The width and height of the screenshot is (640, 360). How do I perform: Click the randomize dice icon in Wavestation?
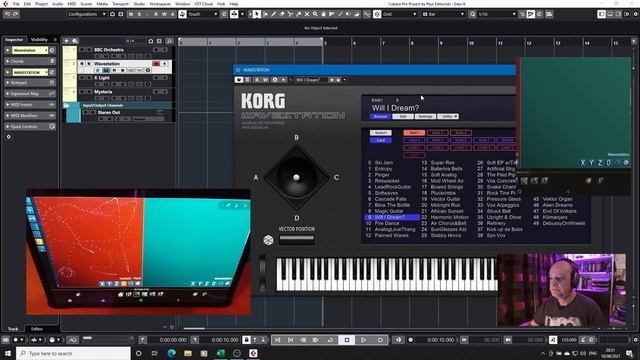[x=268, y=240]
